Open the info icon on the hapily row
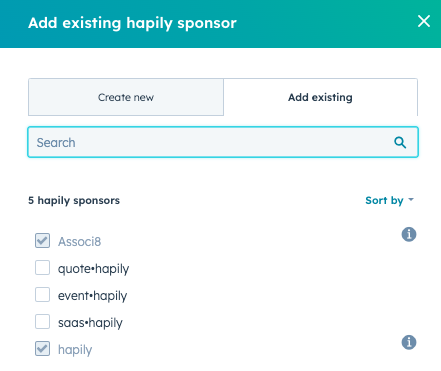The image size is (441, 371). (x=409, y=342)
